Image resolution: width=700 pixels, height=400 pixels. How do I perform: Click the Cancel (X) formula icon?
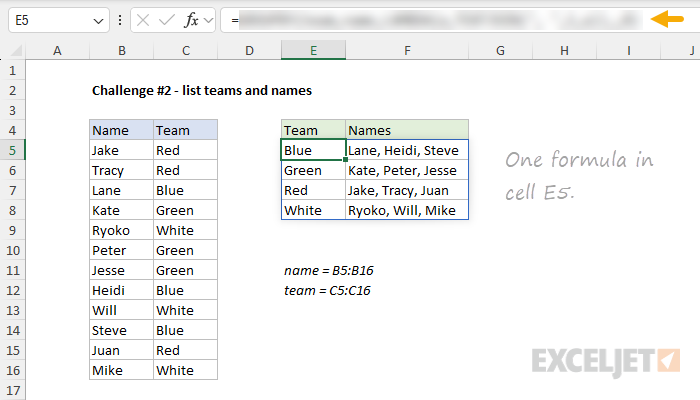pyautogui.click(x=143, y=20)
